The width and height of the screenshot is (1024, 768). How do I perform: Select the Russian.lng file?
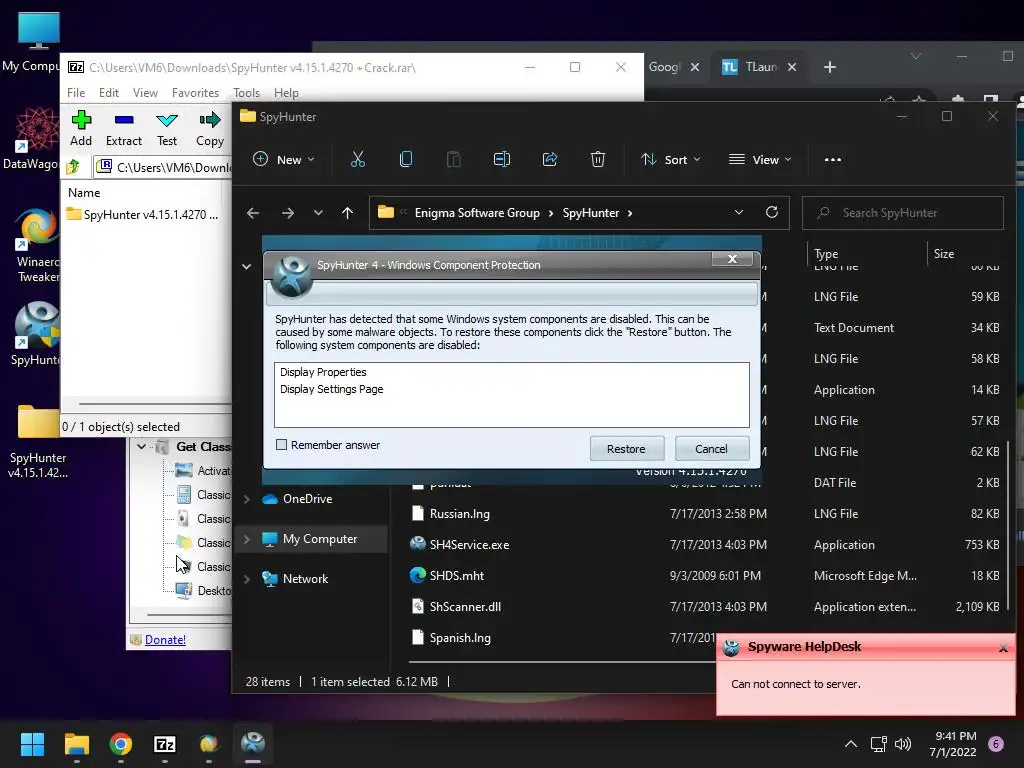[x=459, y=514]
